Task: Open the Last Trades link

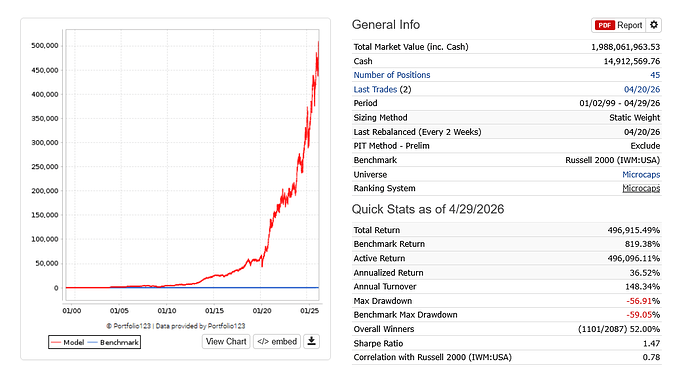Action: [375, 89]
